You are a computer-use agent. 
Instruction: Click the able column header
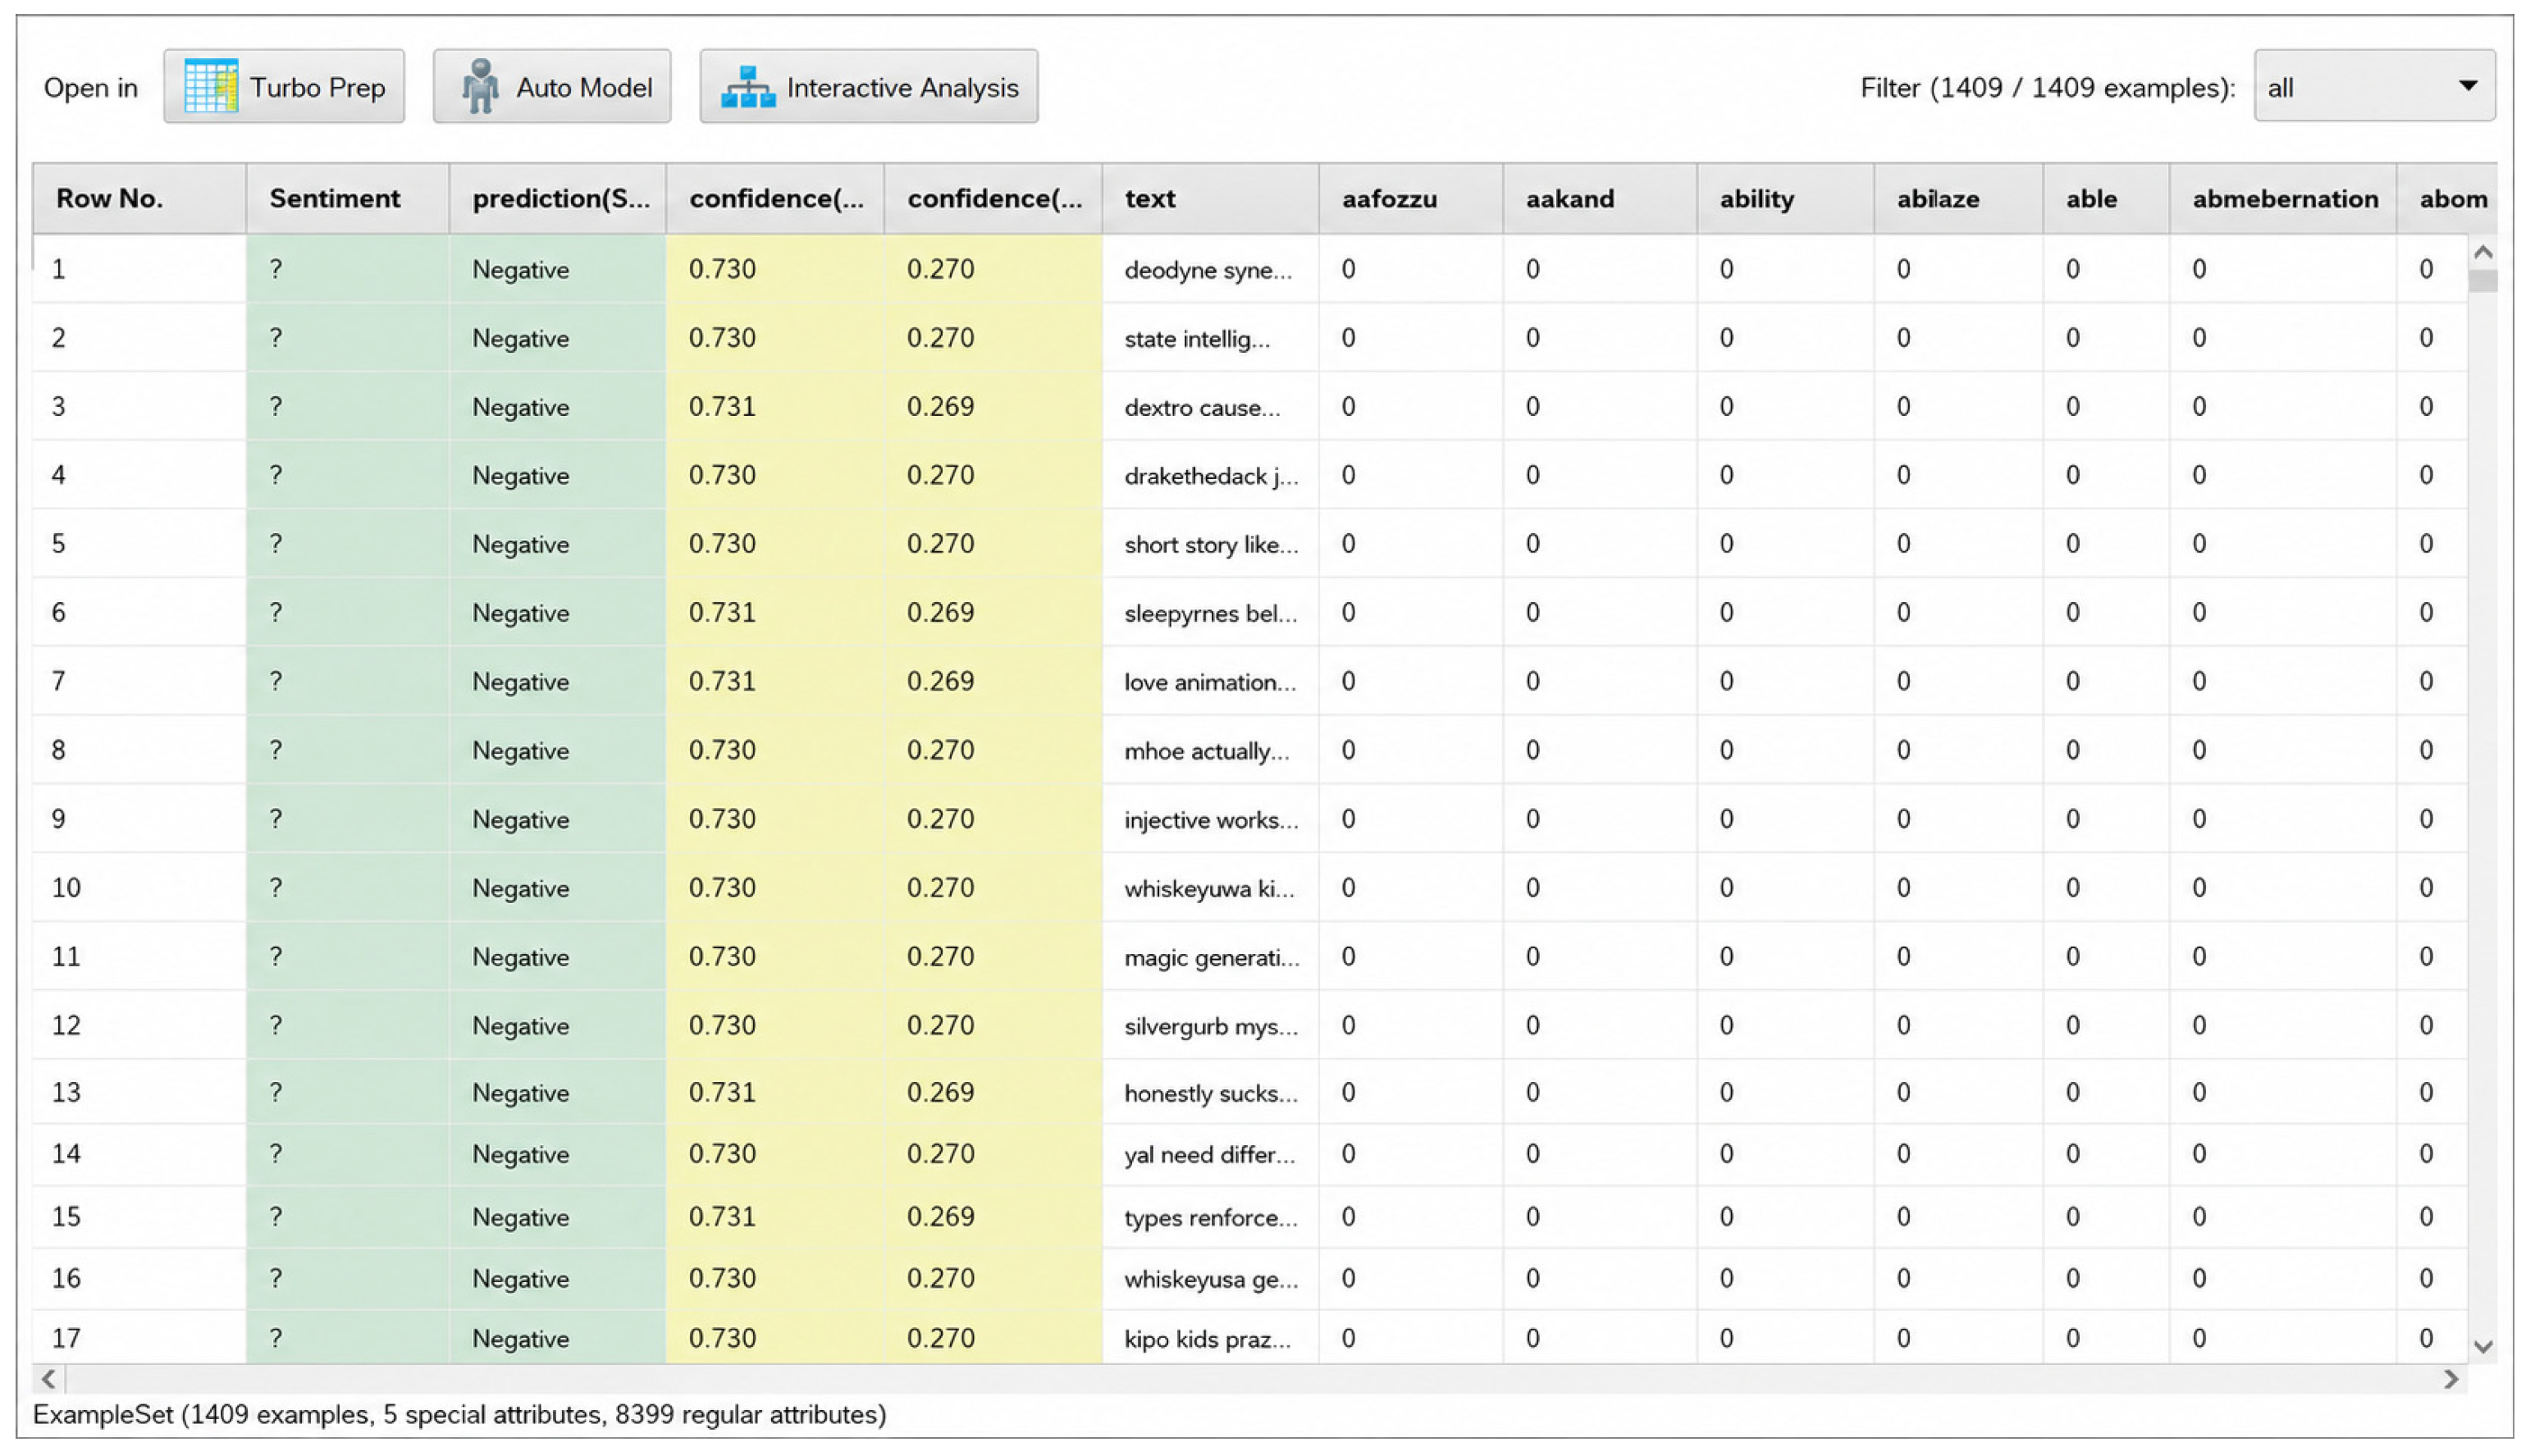coord(2106,199)
